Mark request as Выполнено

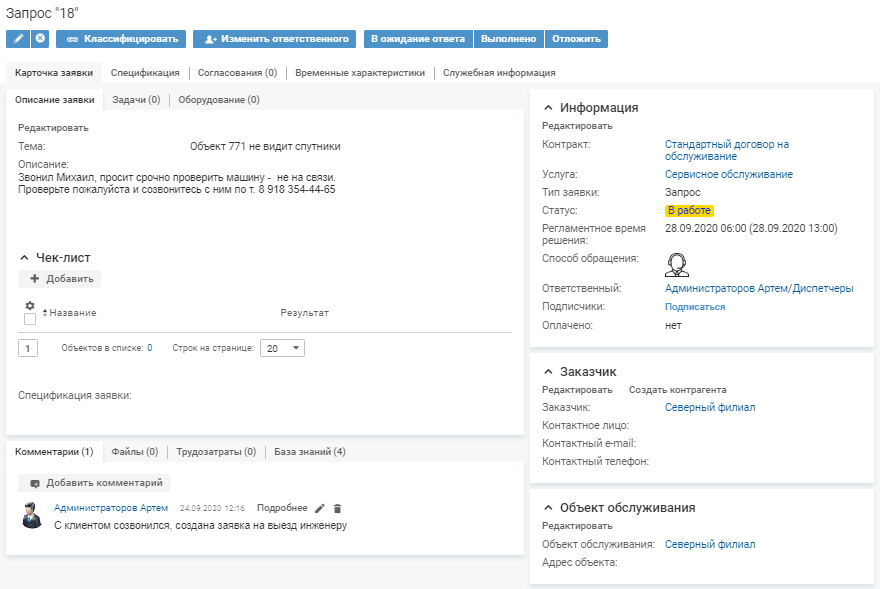coord(508,39)
